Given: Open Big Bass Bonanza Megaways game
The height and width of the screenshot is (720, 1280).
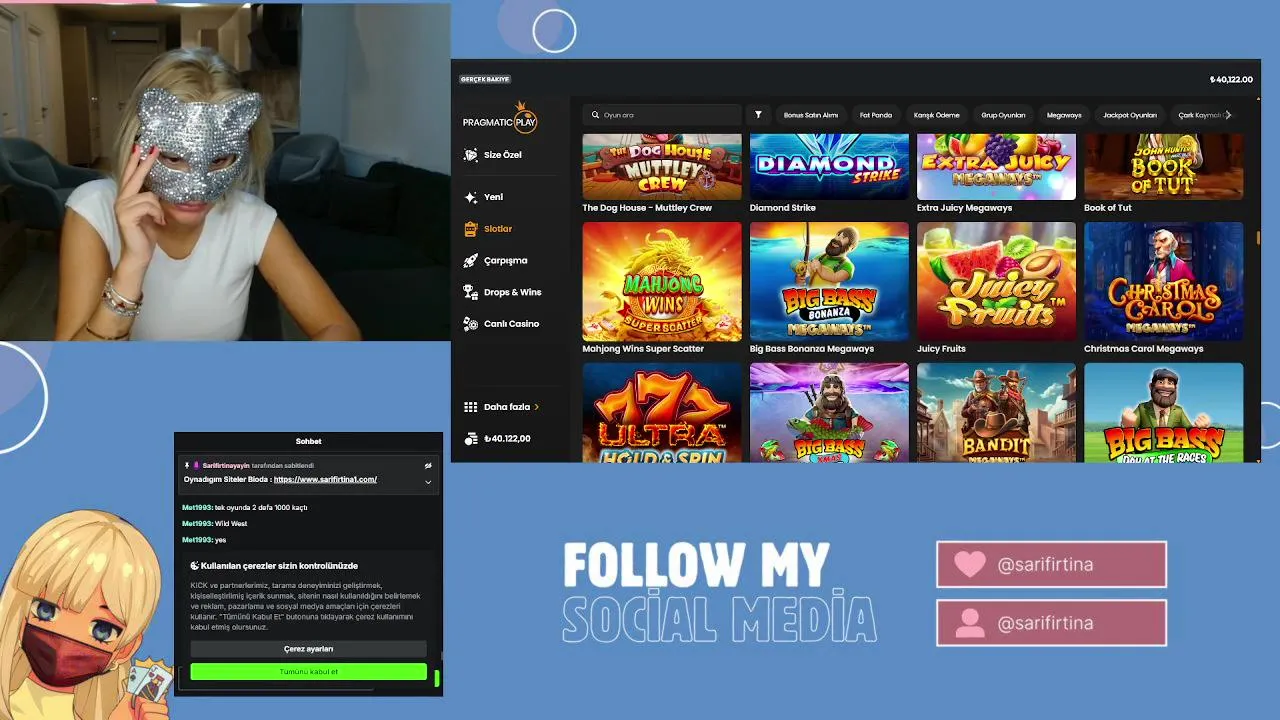Looking at the screenshot, I should (829, 281).
